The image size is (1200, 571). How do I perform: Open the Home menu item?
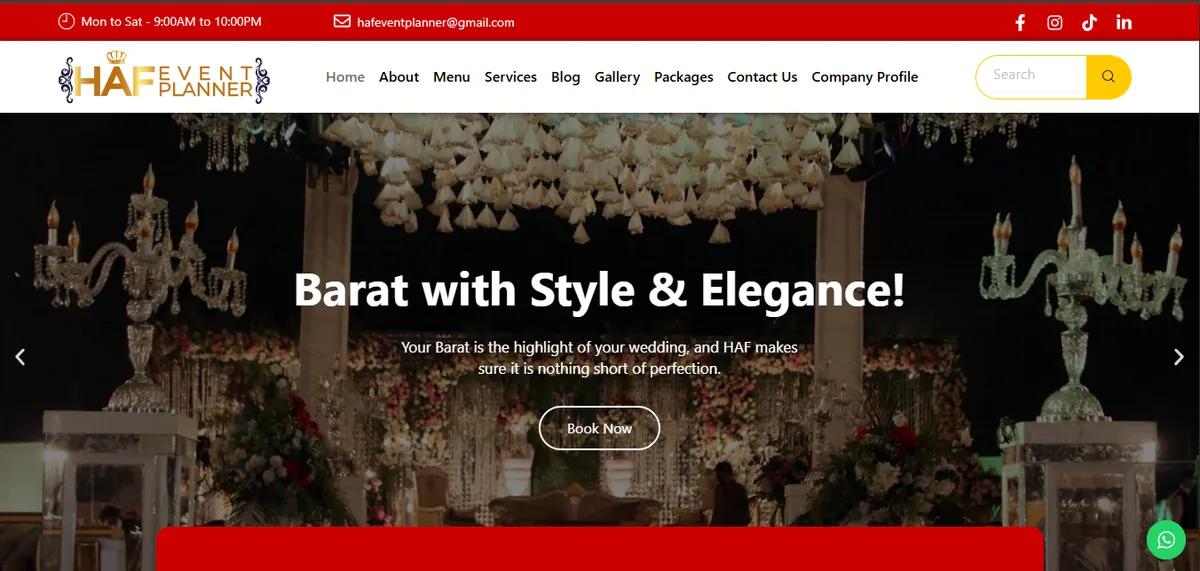(345, 77)
